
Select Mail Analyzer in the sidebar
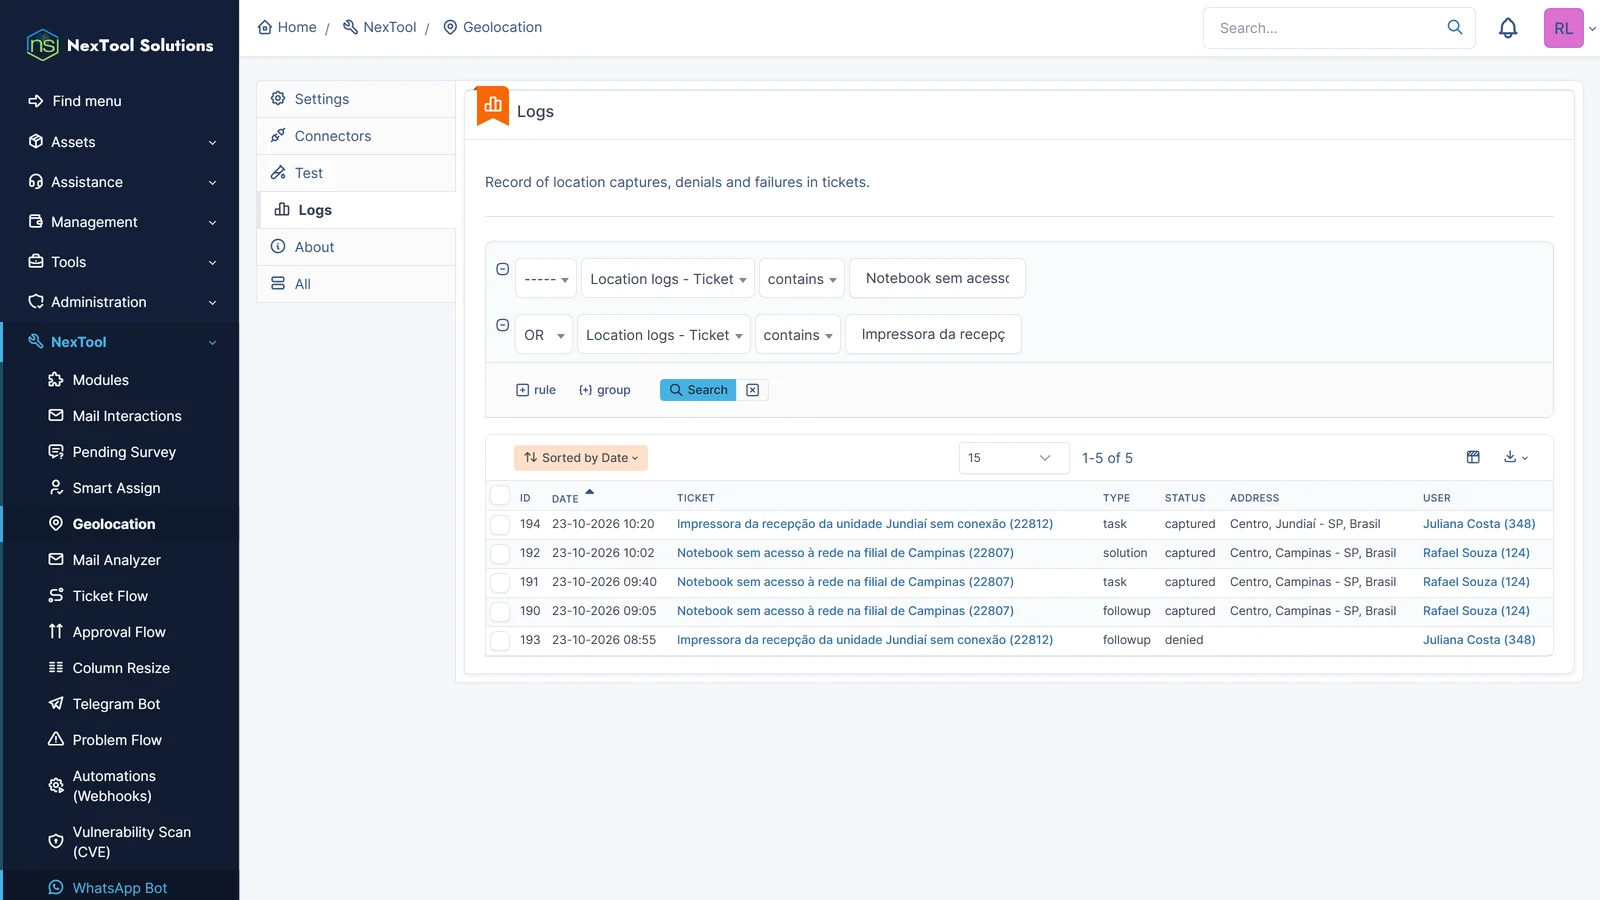[116, 560]
